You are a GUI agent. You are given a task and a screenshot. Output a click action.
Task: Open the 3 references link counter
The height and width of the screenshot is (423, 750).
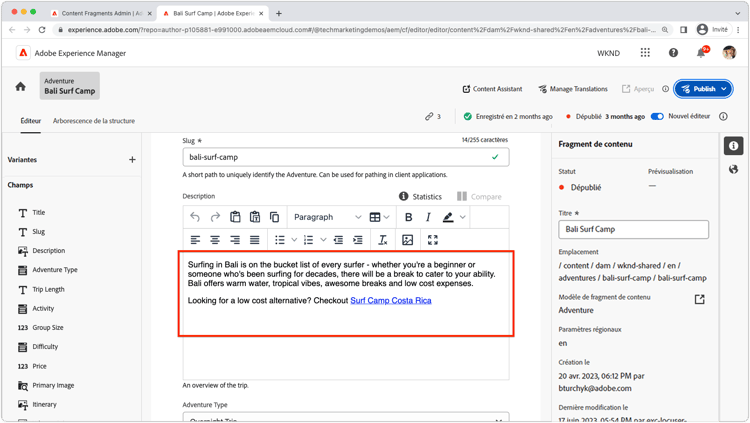click(433, 116)
